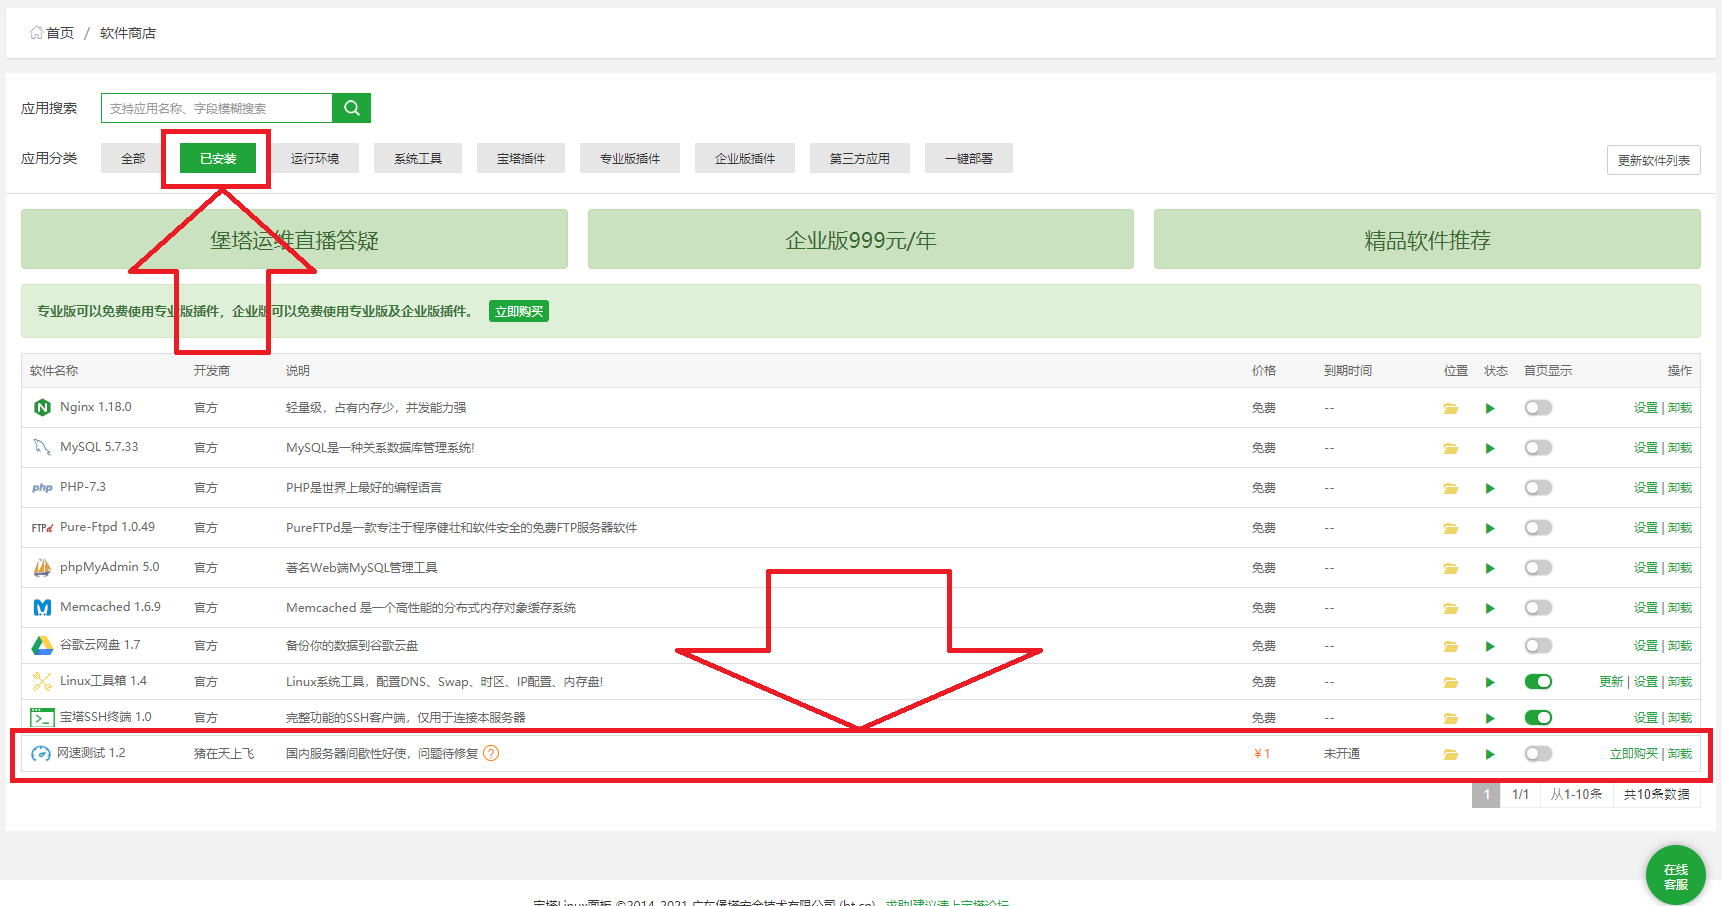Open the 企业版999元/年 banner
Image resolution: width=1722 pixels, height=906 pixels.
(861, 239)
